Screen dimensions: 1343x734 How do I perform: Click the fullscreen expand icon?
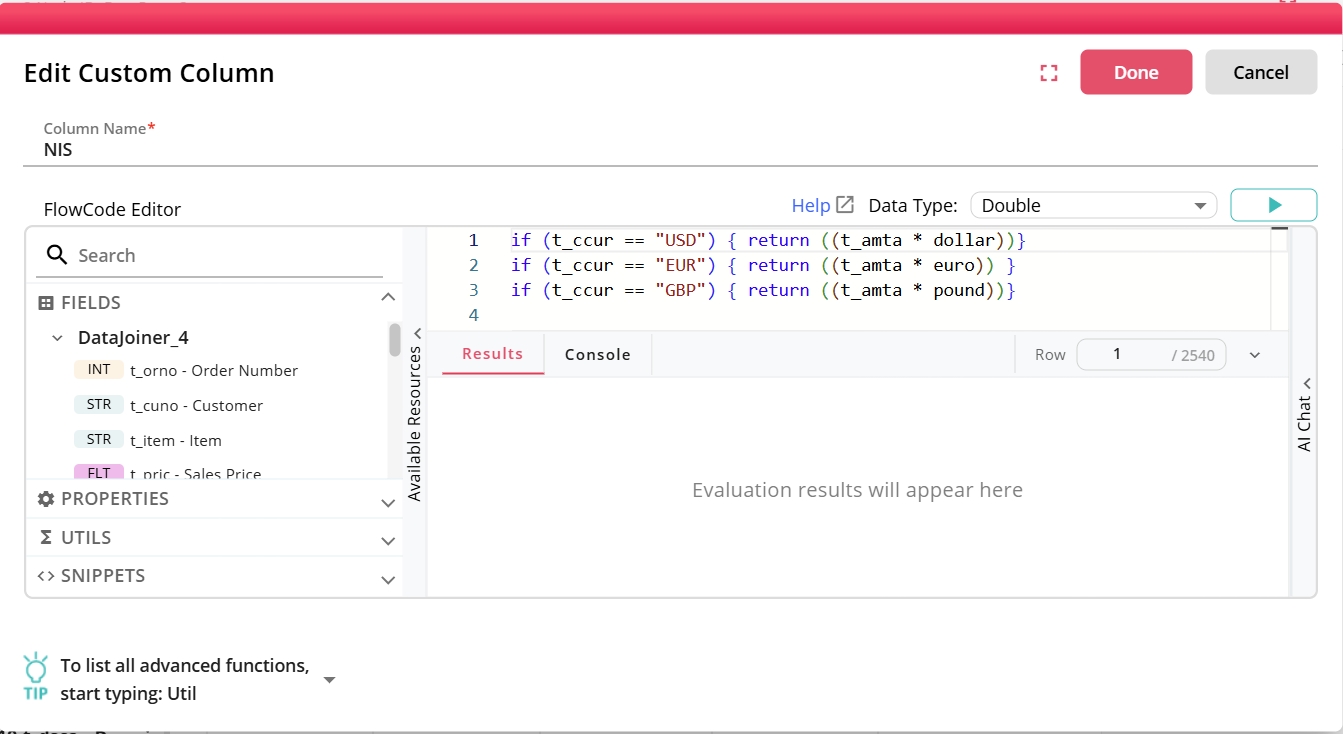(x=1049, y=73)
